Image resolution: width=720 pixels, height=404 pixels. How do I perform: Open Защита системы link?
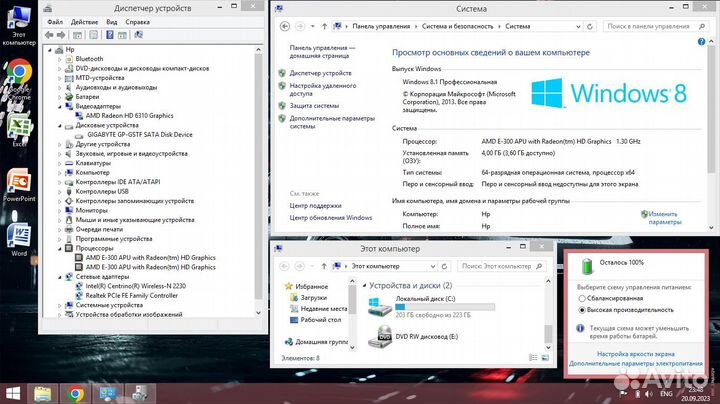(314, 106)
